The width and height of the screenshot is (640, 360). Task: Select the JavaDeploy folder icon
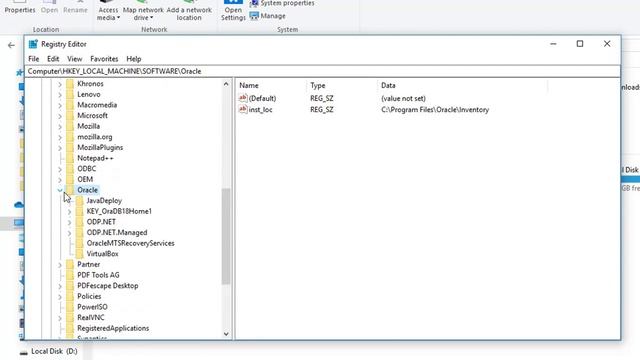(x=79, y=200)
